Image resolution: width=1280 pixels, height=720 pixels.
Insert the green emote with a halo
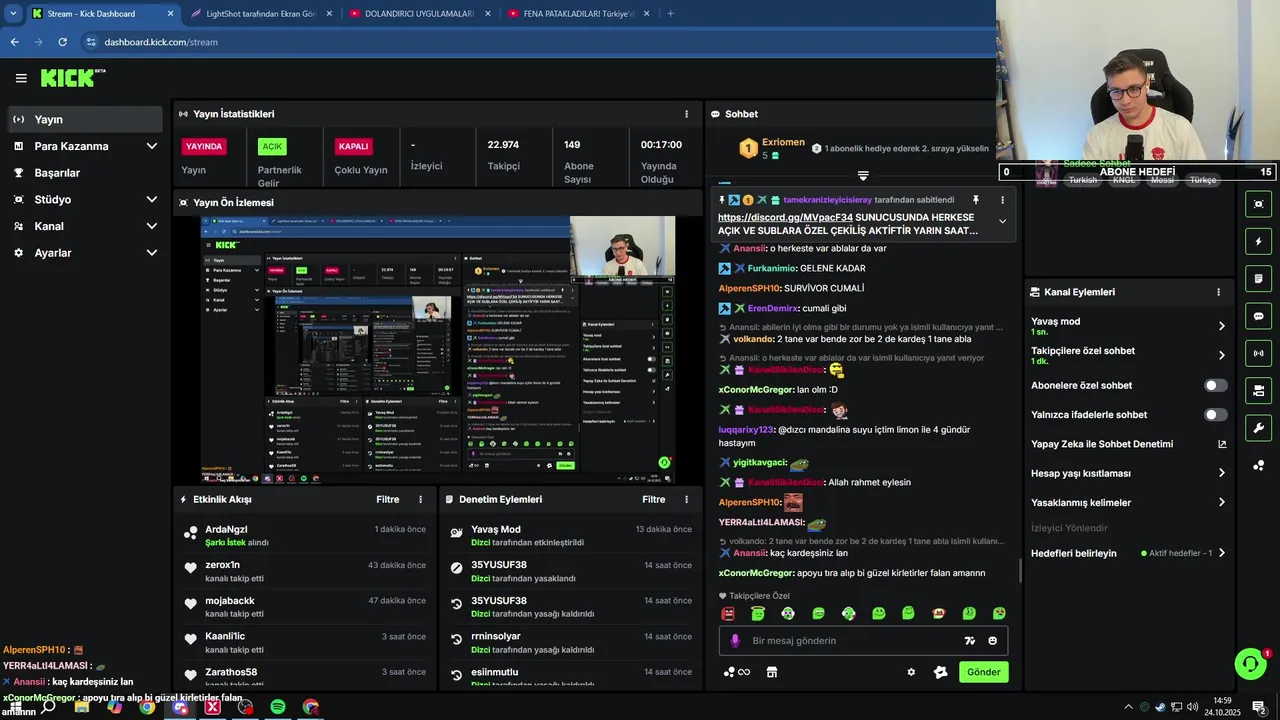click(758, 613)
